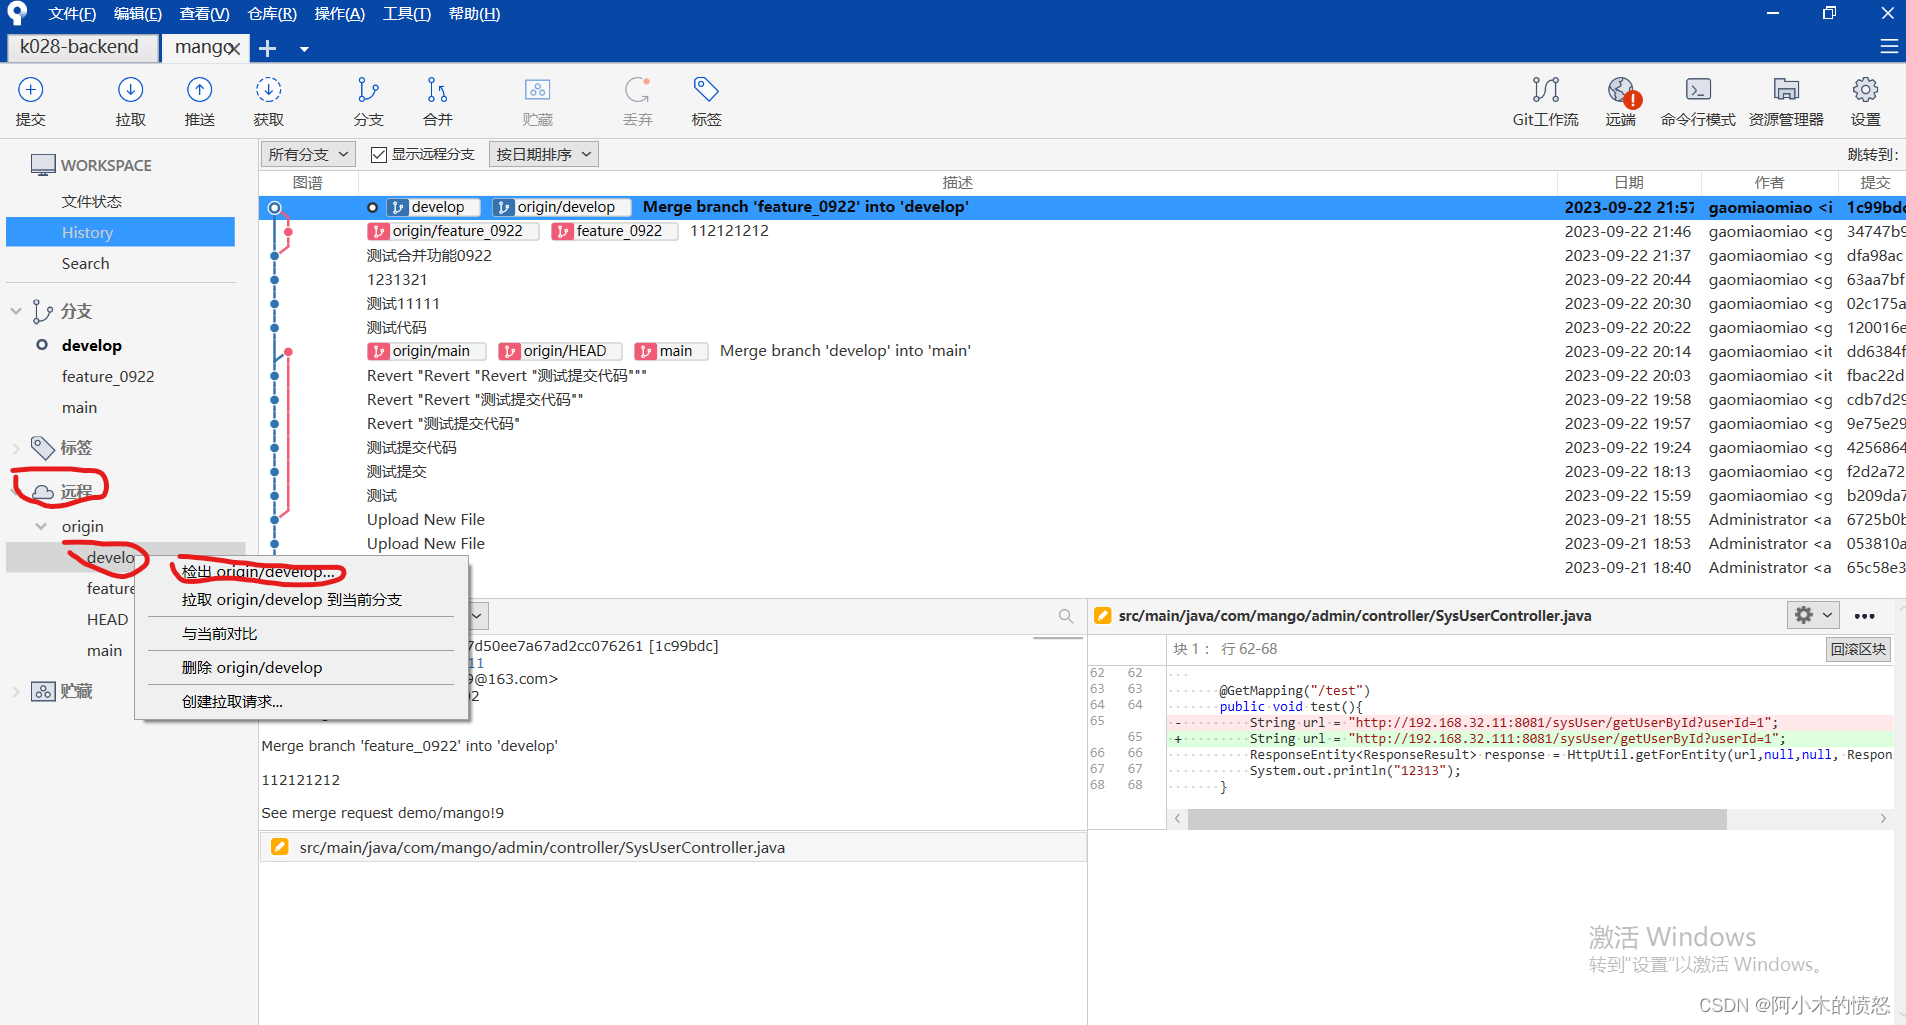Choose 检出 origin/develop... from context menu
1906x1025 pixels.
[x=258, y=572]
